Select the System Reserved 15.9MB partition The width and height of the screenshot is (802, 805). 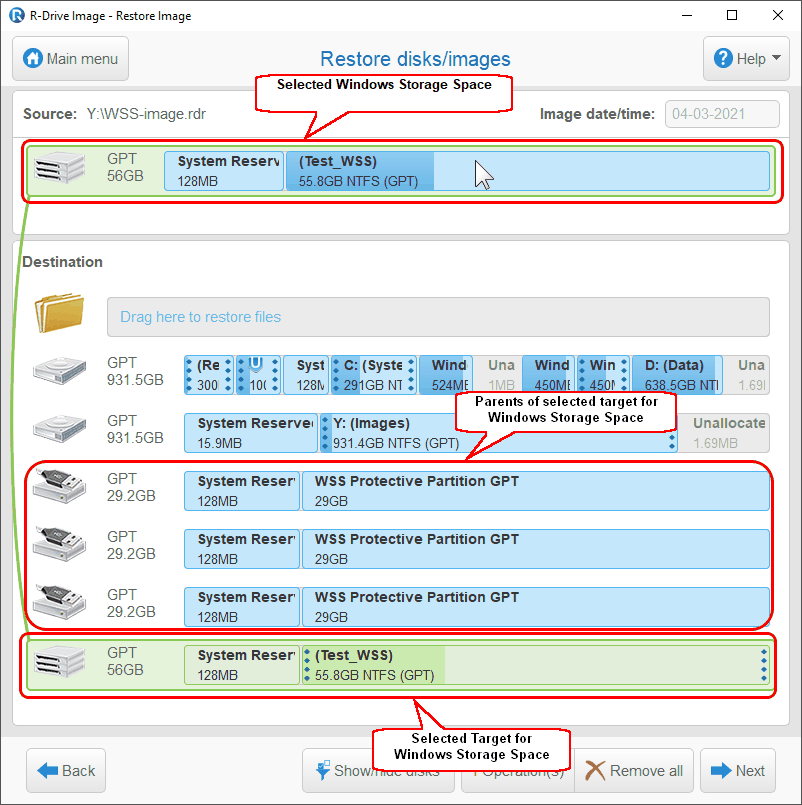coord(251,433)
